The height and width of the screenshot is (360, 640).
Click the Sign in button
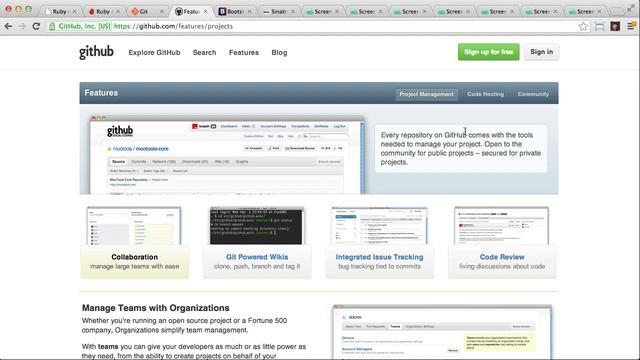(x=542, y=52)
